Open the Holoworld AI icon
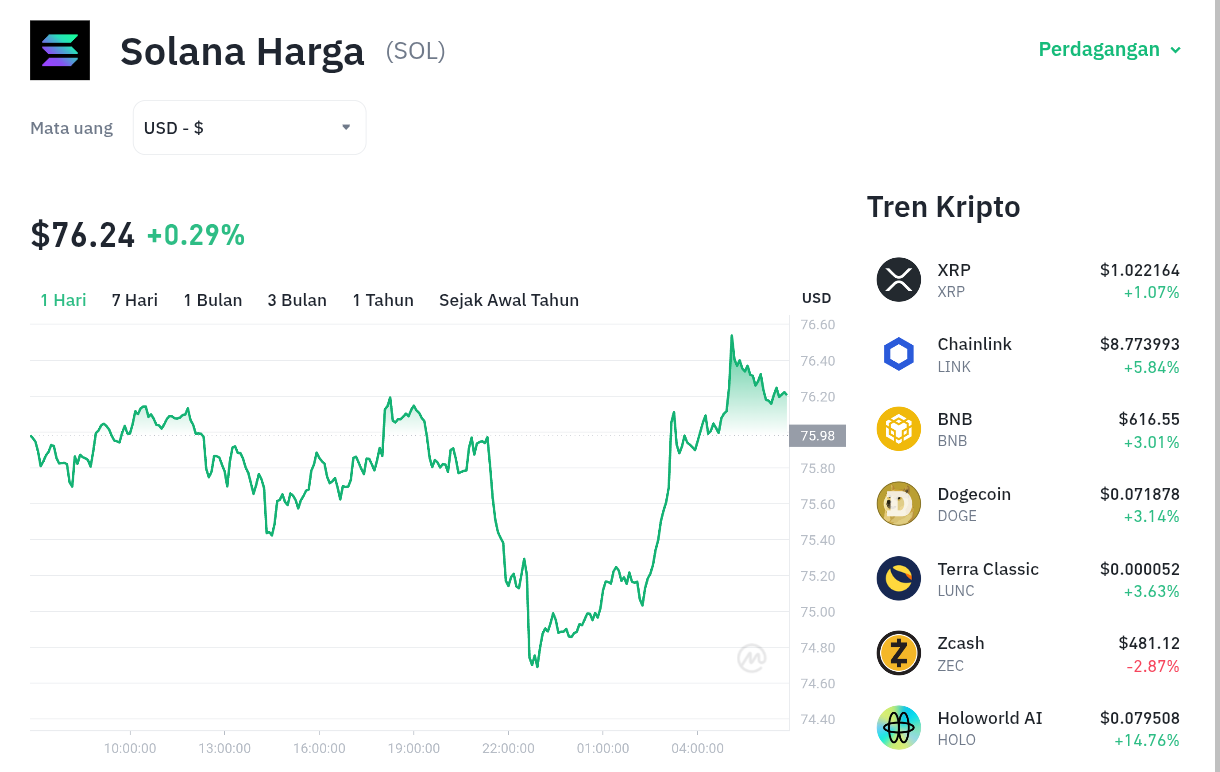Screen dimensions: 1220x772 [x=898, y=728]
